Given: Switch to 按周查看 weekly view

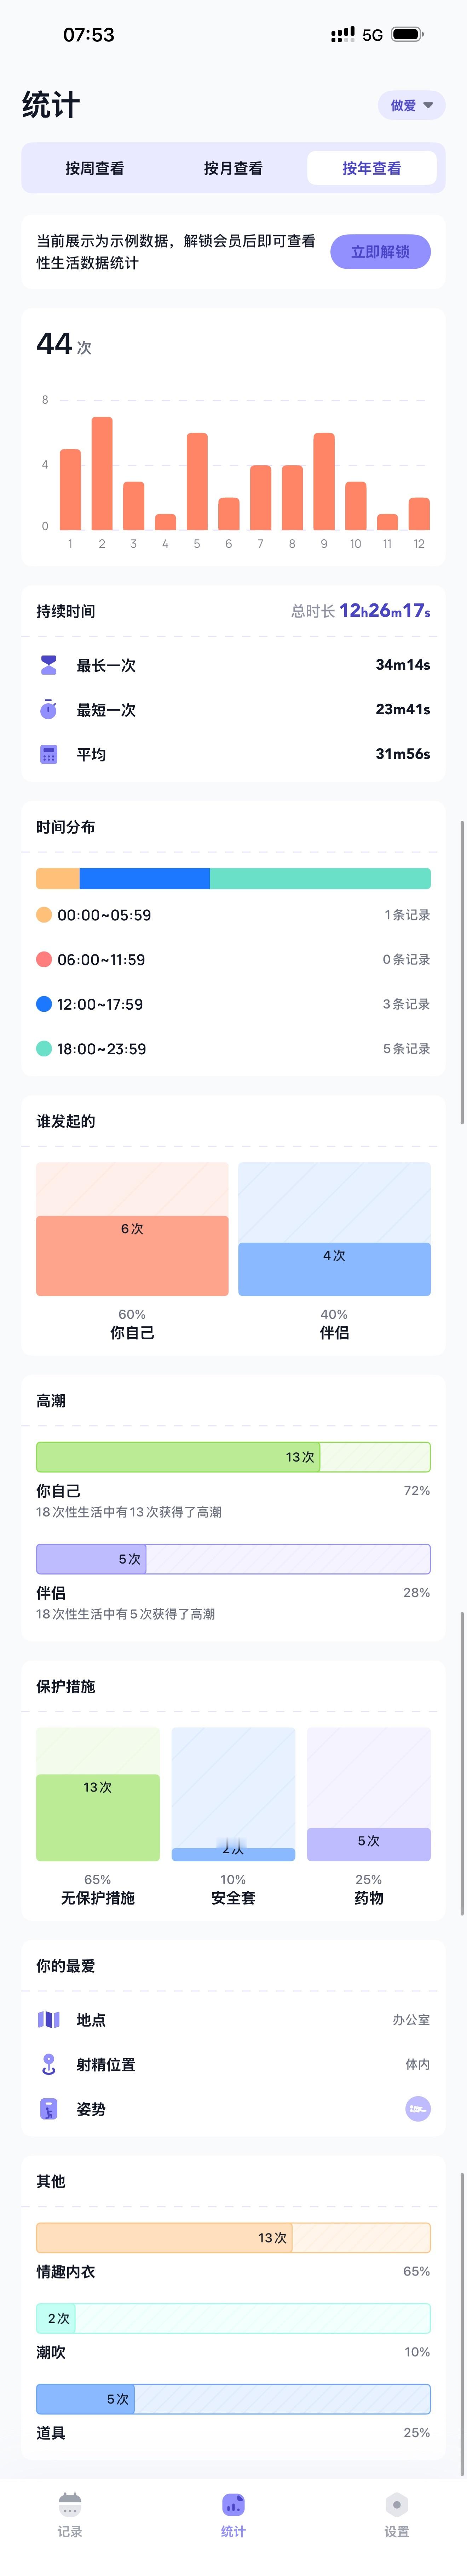Looking at the screenshot, I should (x=95, y=168).
